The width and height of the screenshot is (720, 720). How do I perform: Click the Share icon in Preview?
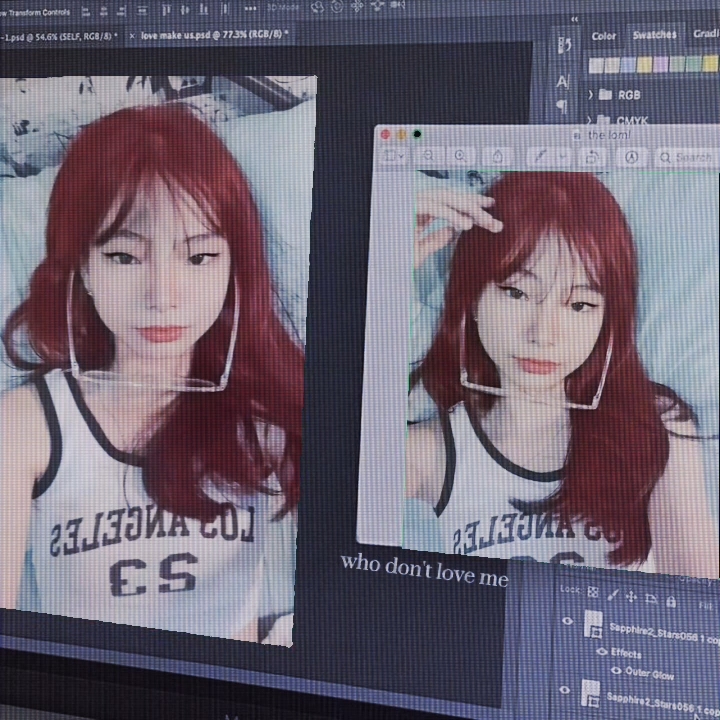tap(498, 156)
